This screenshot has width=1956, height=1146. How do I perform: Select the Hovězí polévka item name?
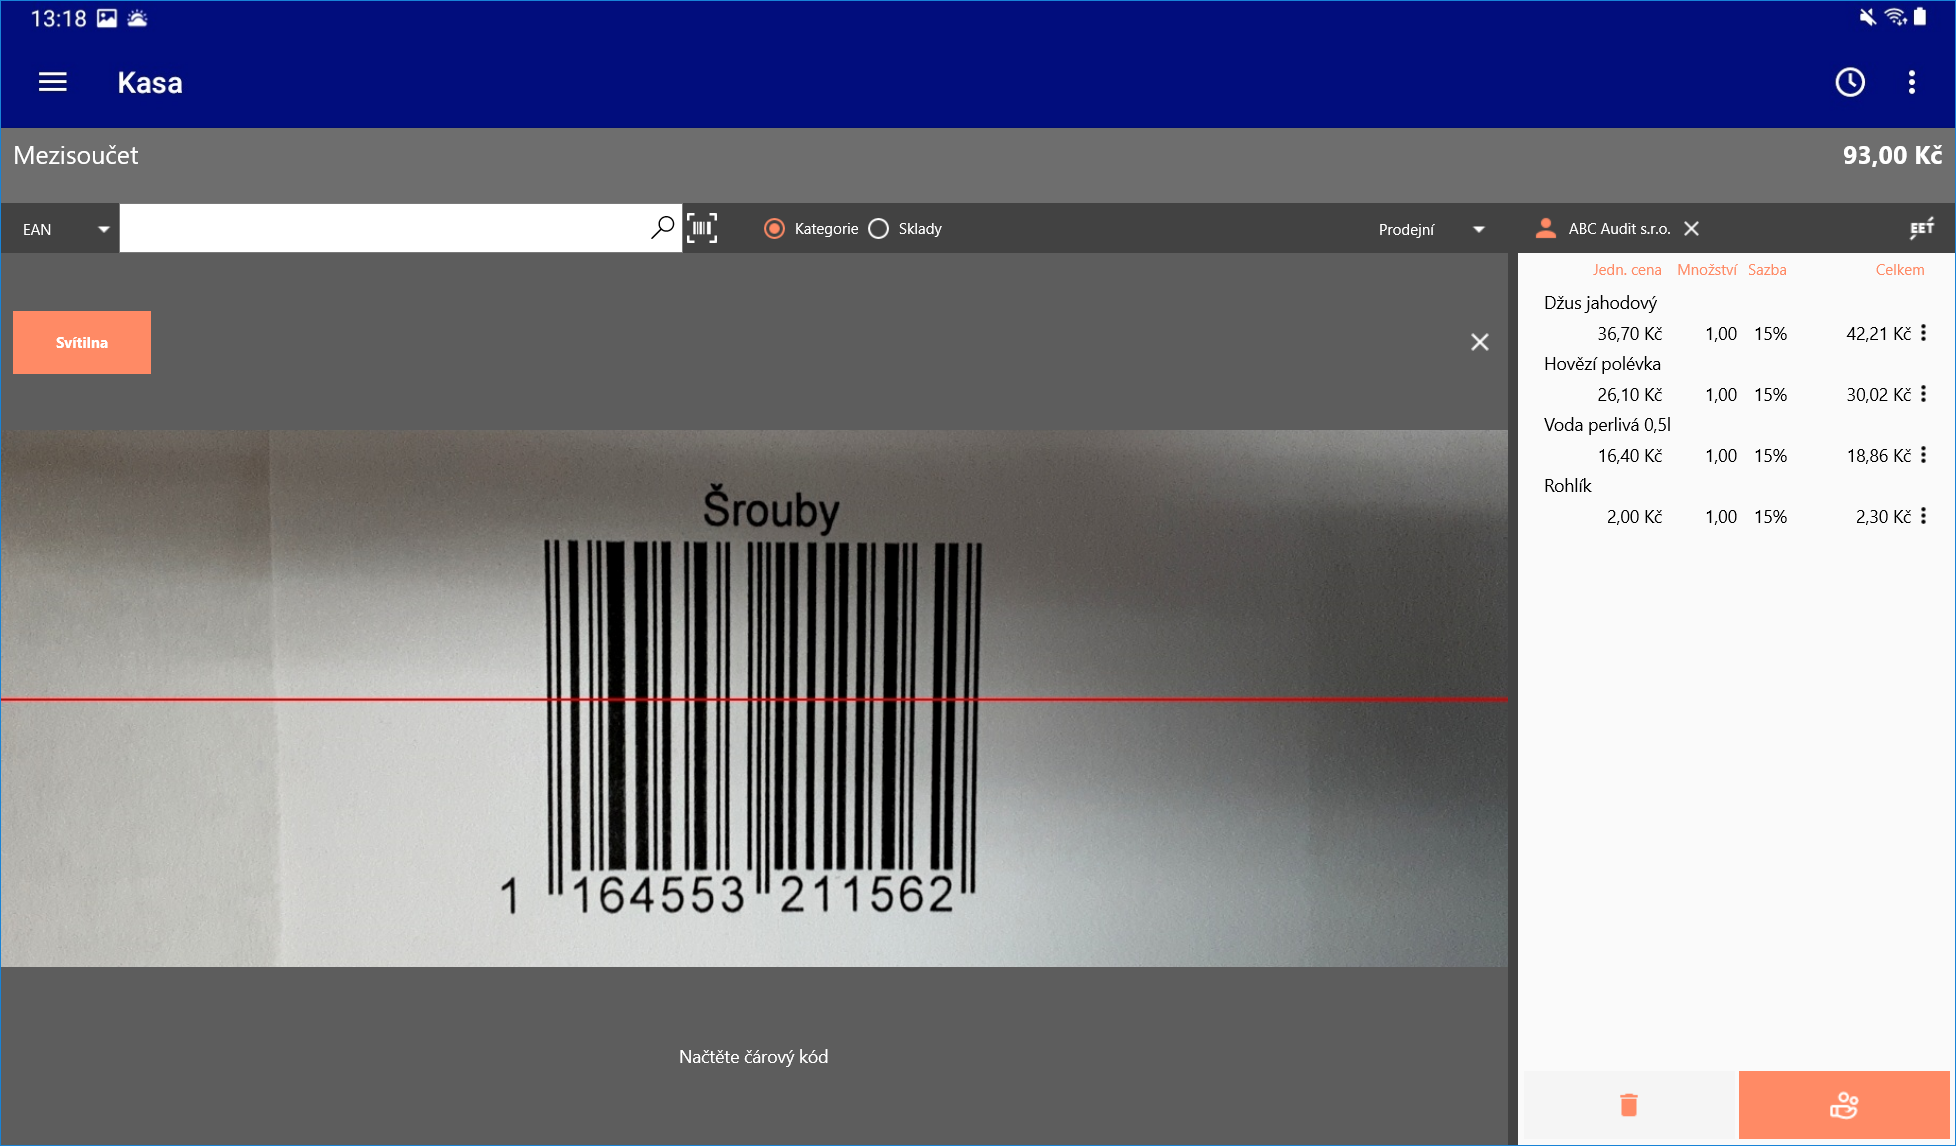[x=1602, y=363]
